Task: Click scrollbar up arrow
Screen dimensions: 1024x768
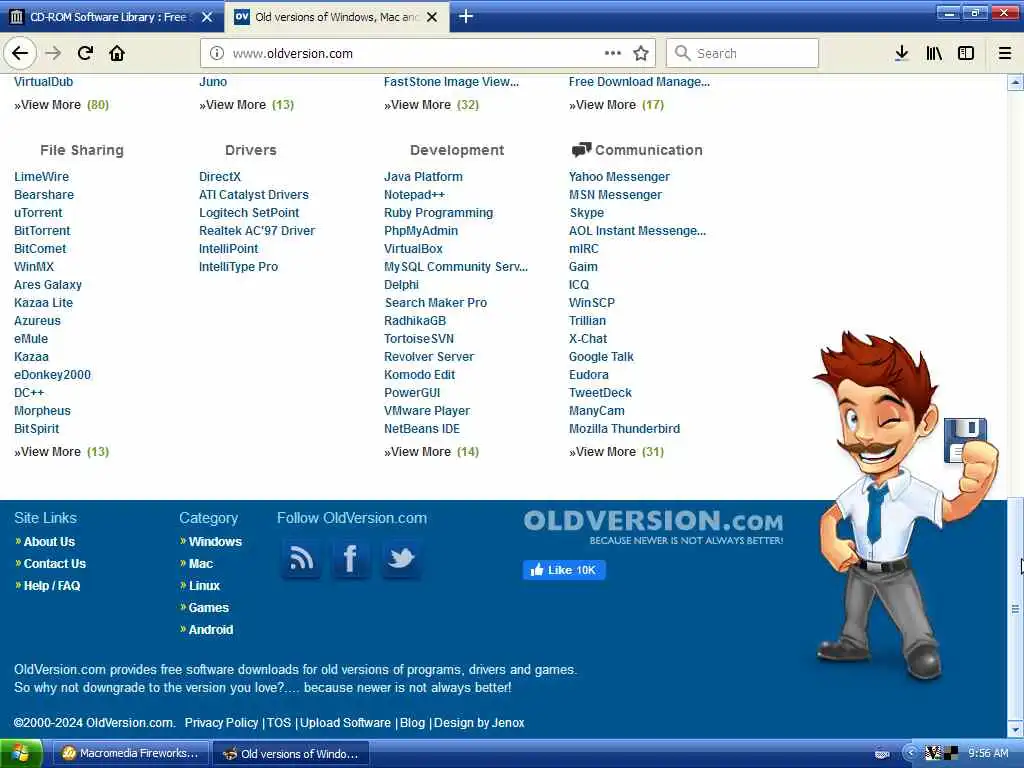Action: pyautogui.click(x=1015, y=82)
